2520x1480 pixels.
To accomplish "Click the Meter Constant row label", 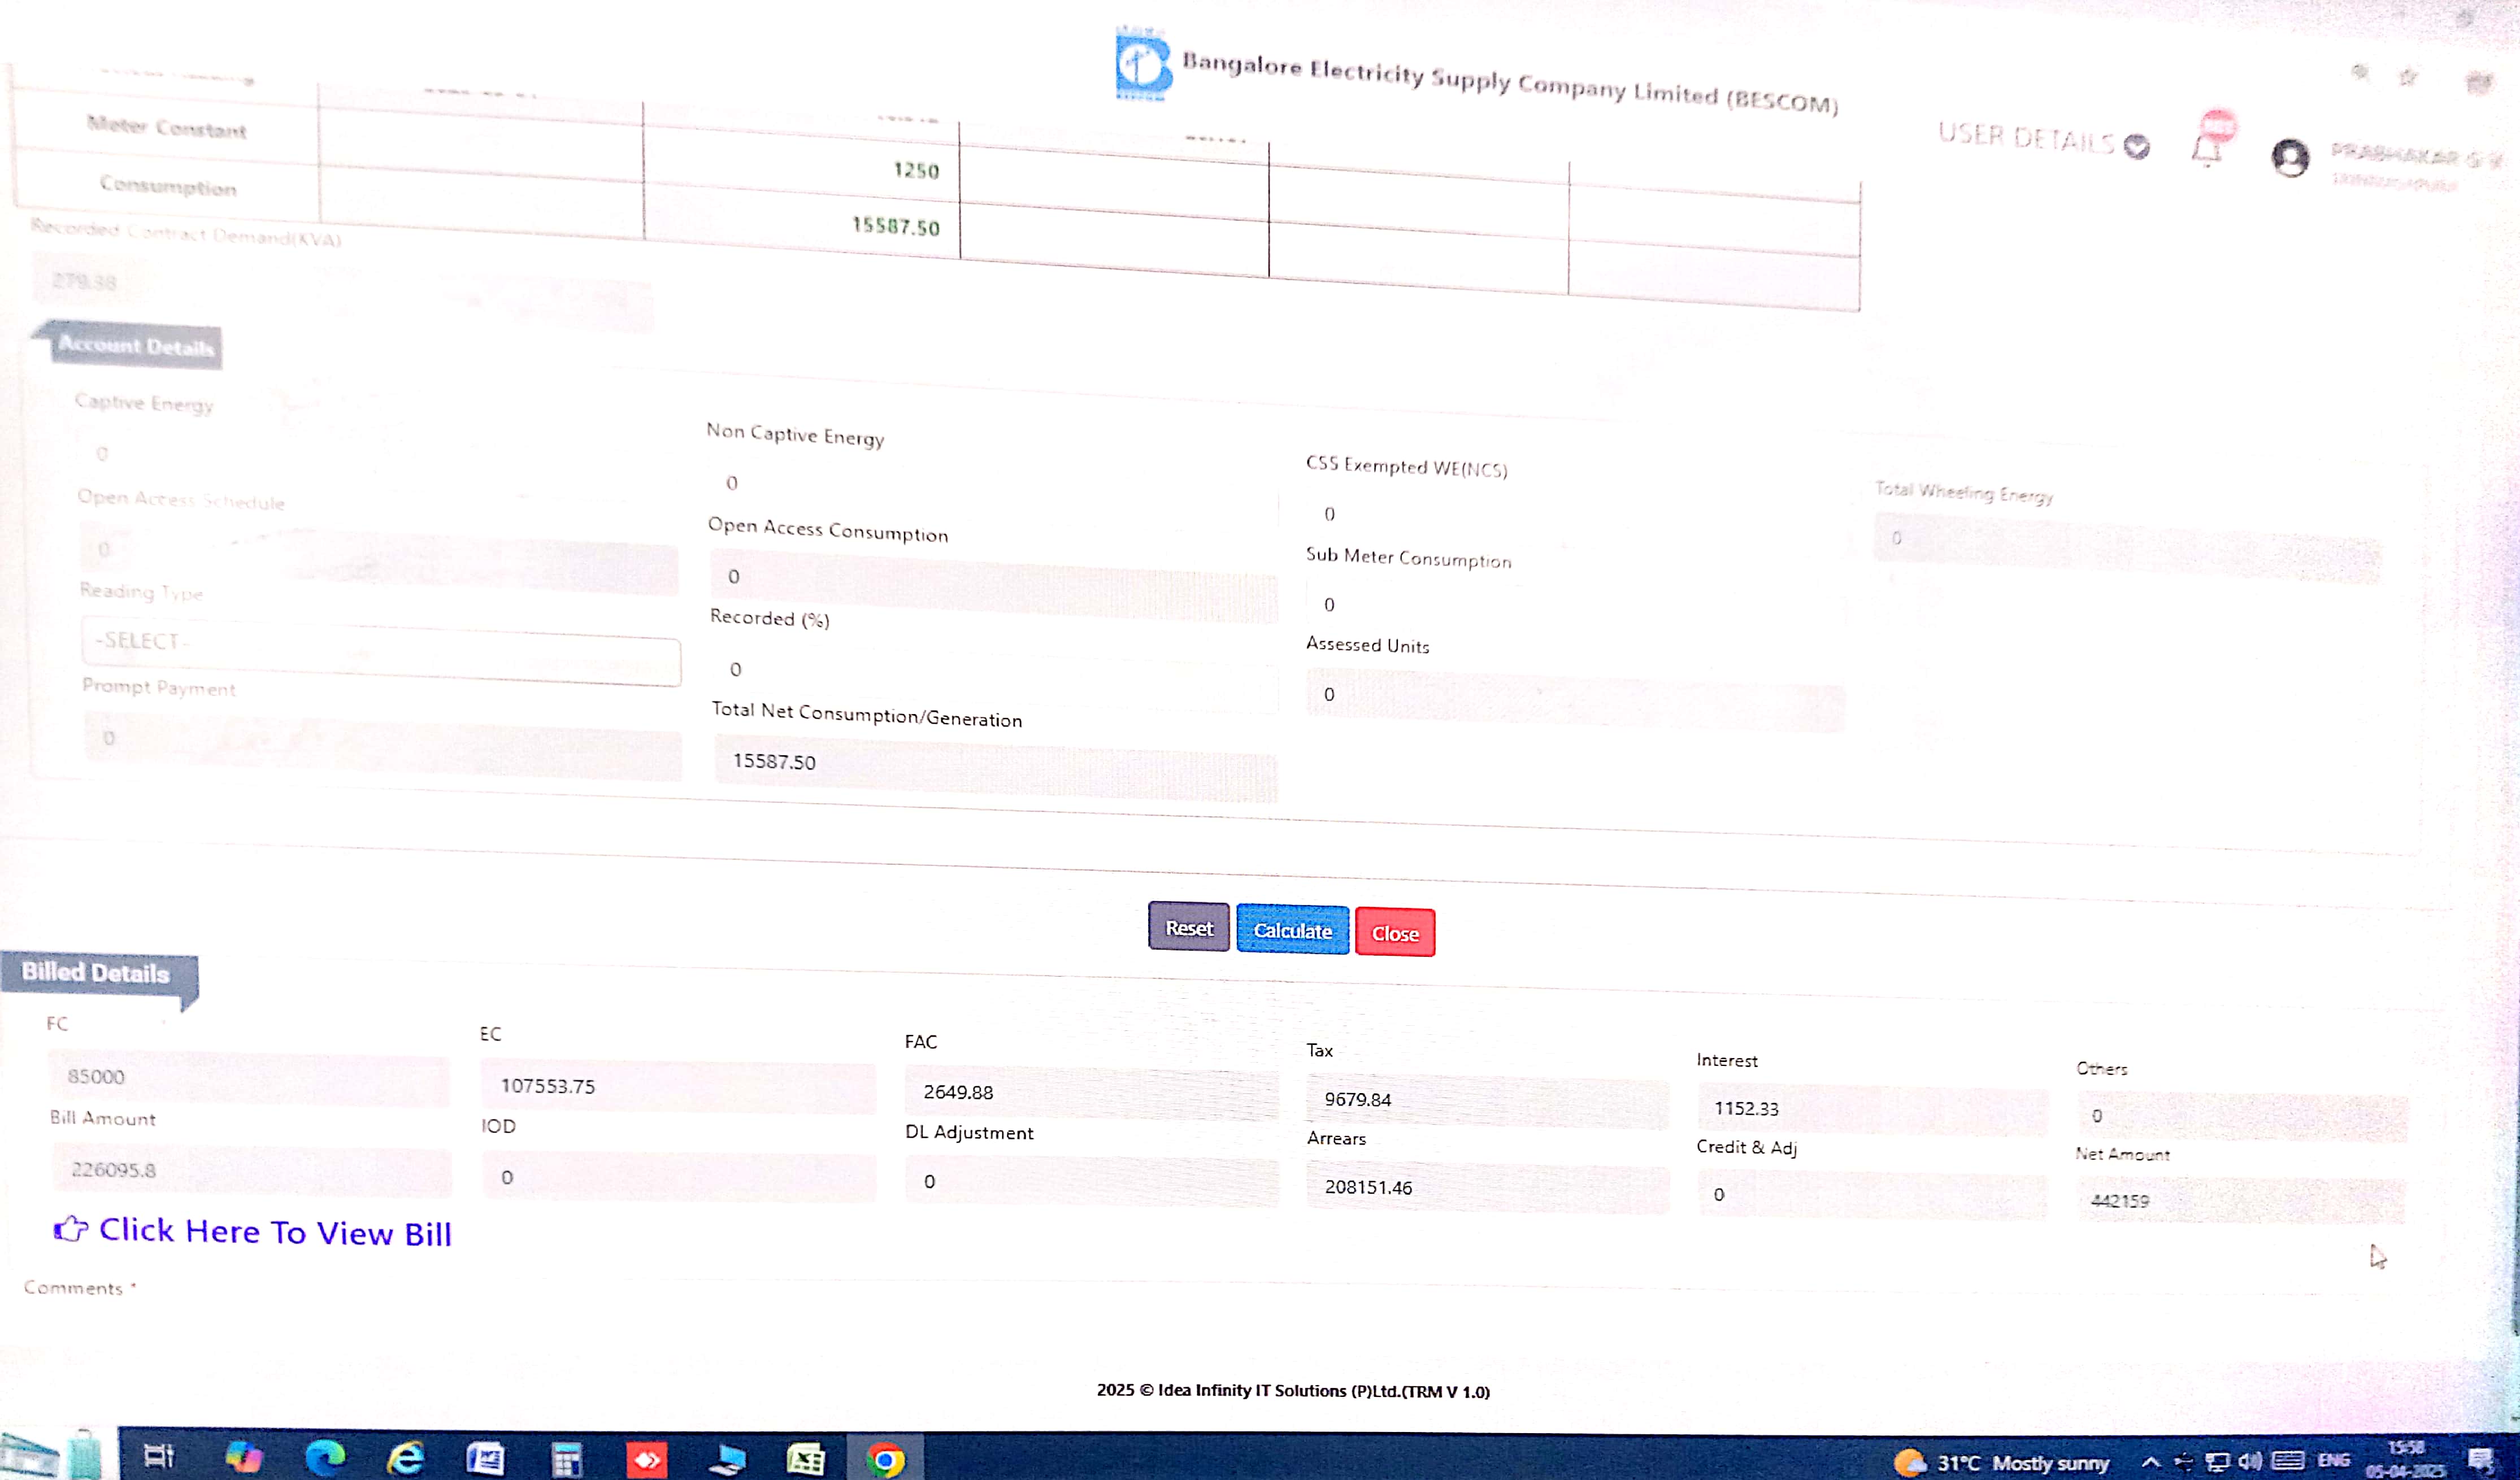I will tap(166, 127).
